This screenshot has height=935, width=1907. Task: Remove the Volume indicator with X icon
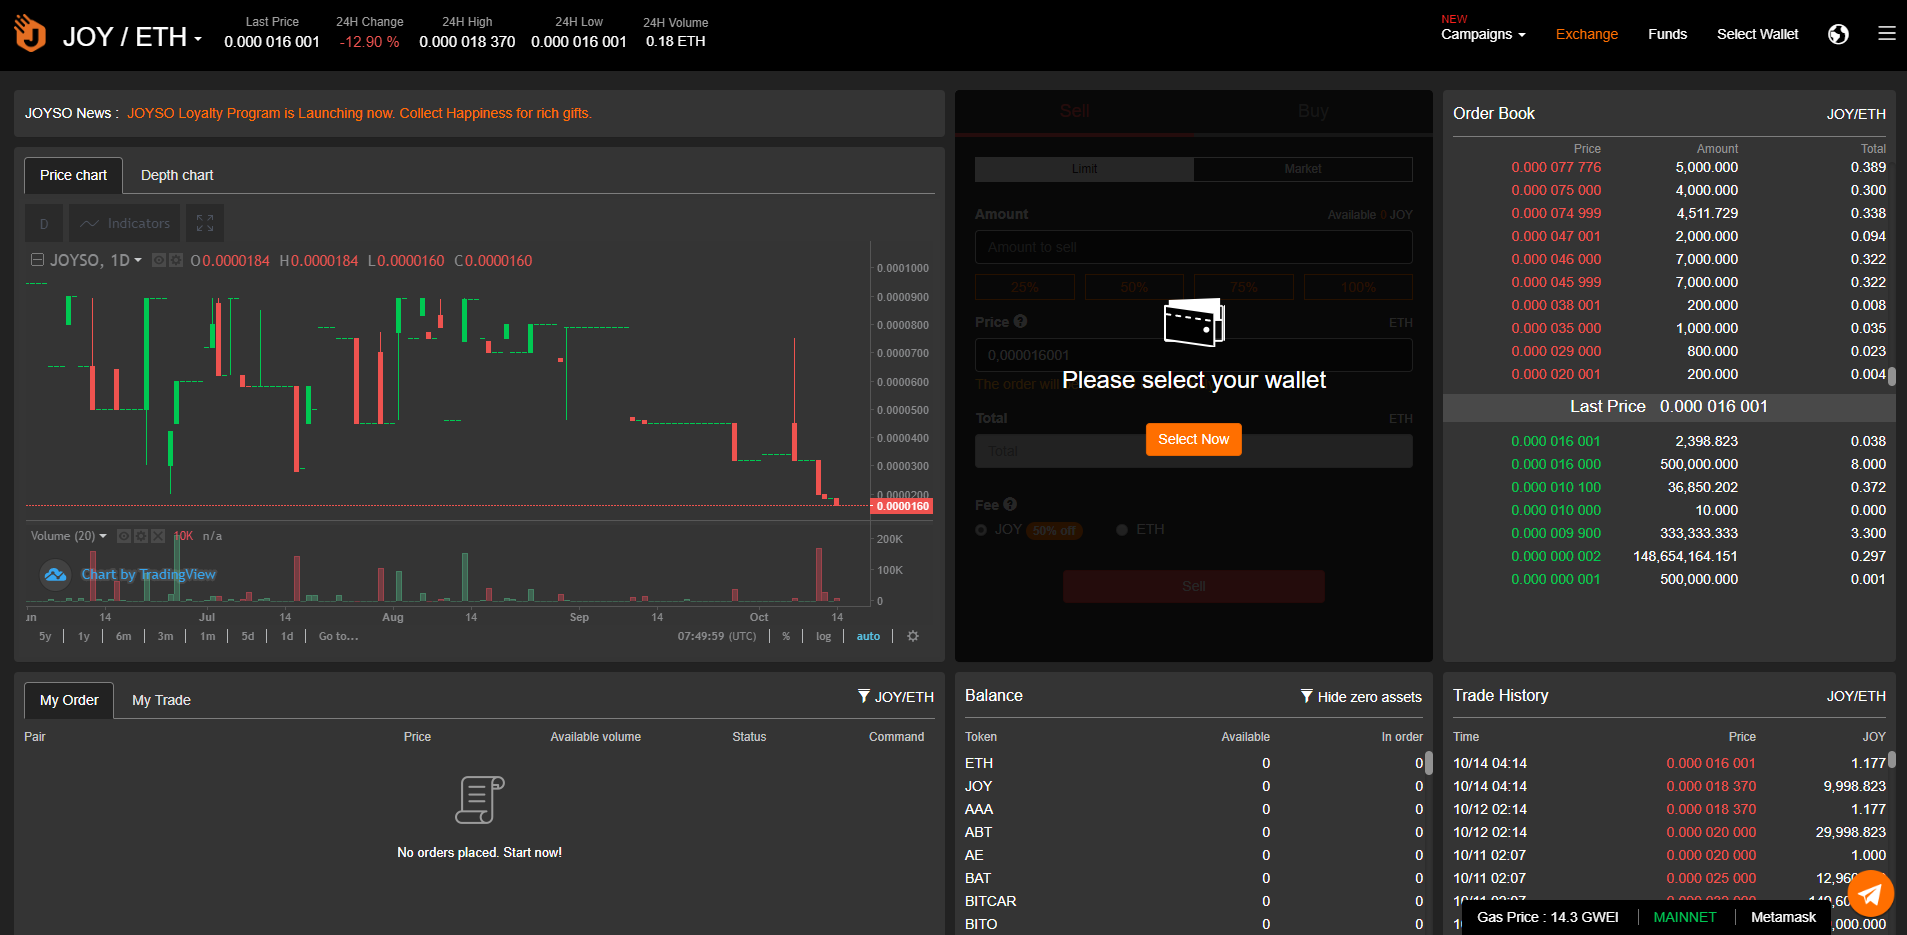[158, 536]
